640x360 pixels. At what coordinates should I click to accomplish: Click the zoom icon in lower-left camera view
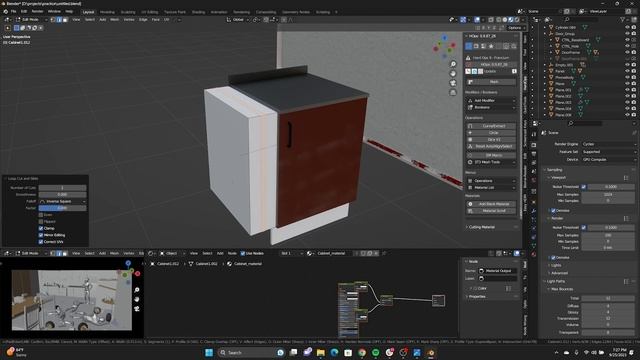click(x=137, y=290)
